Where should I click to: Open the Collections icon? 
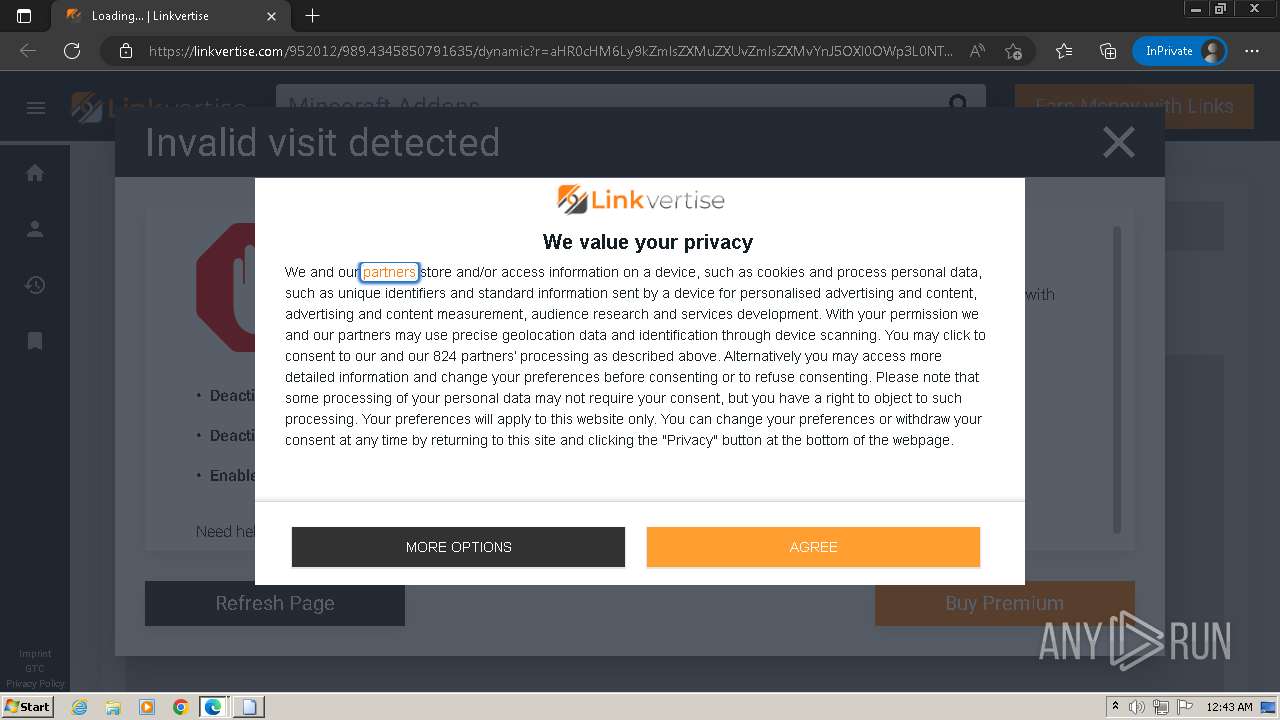(1107, 51)
